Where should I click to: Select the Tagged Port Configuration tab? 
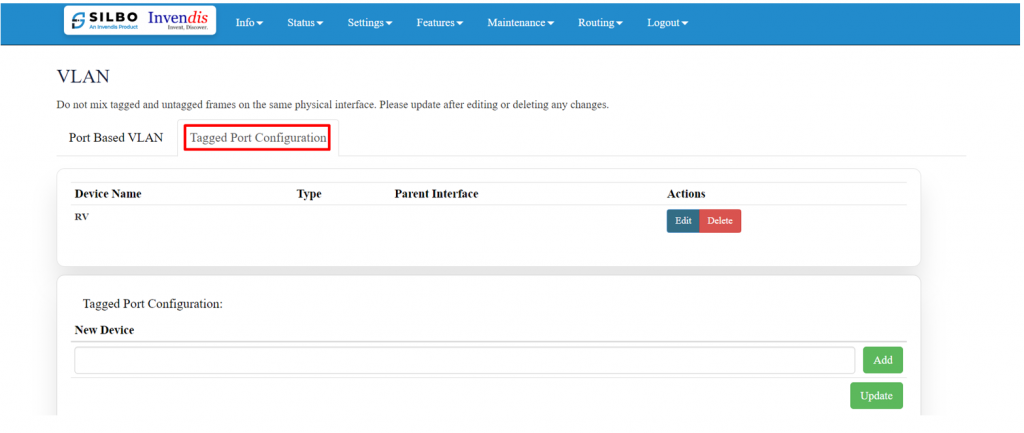258,138
